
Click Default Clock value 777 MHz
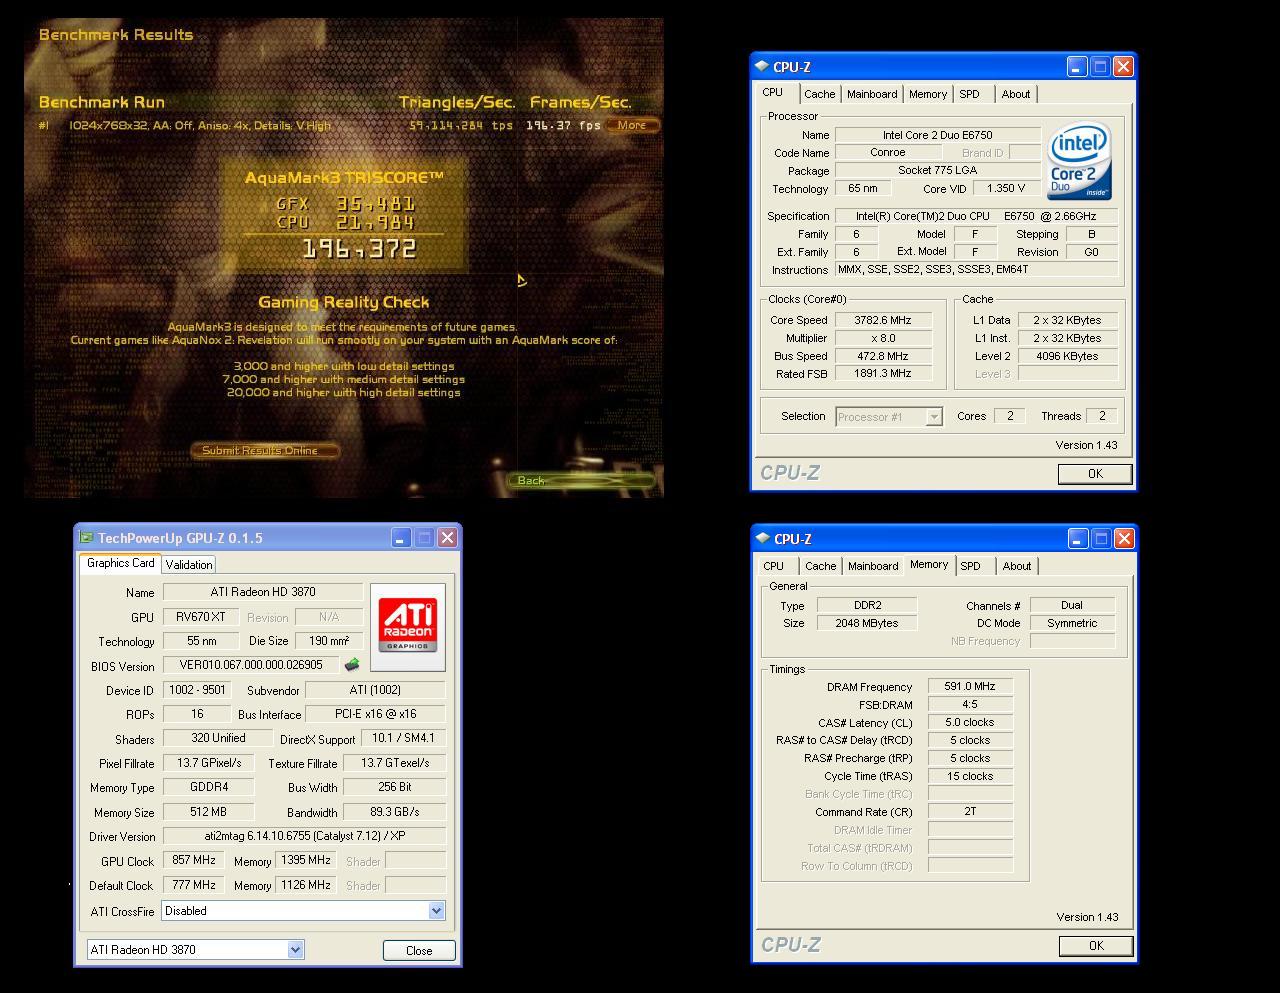[194, 885]
